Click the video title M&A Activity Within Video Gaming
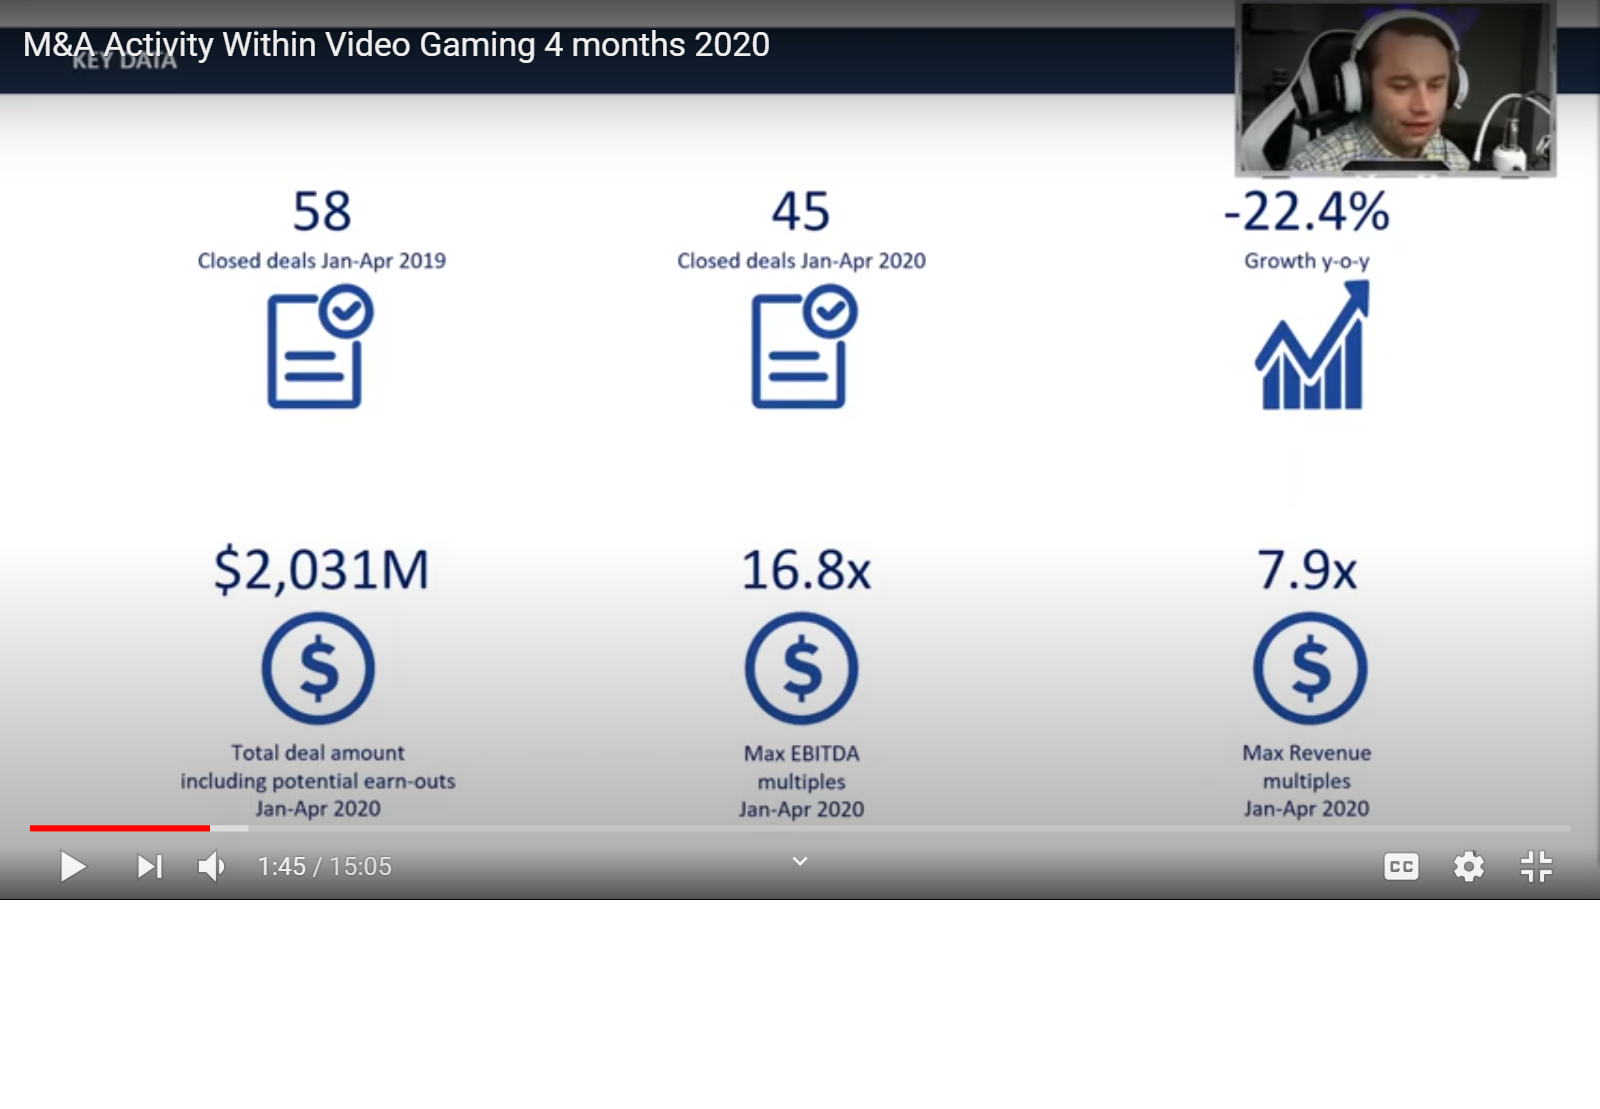Screen dimensions: 1600x1109 tap(396, 44)
